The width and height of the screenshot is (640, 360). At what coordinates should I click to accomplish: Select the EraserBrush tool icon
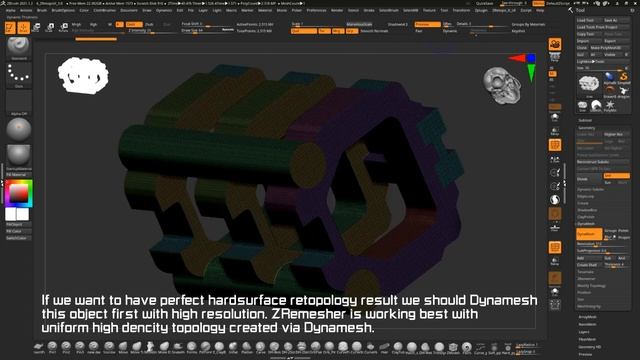[x=609, y=91]
